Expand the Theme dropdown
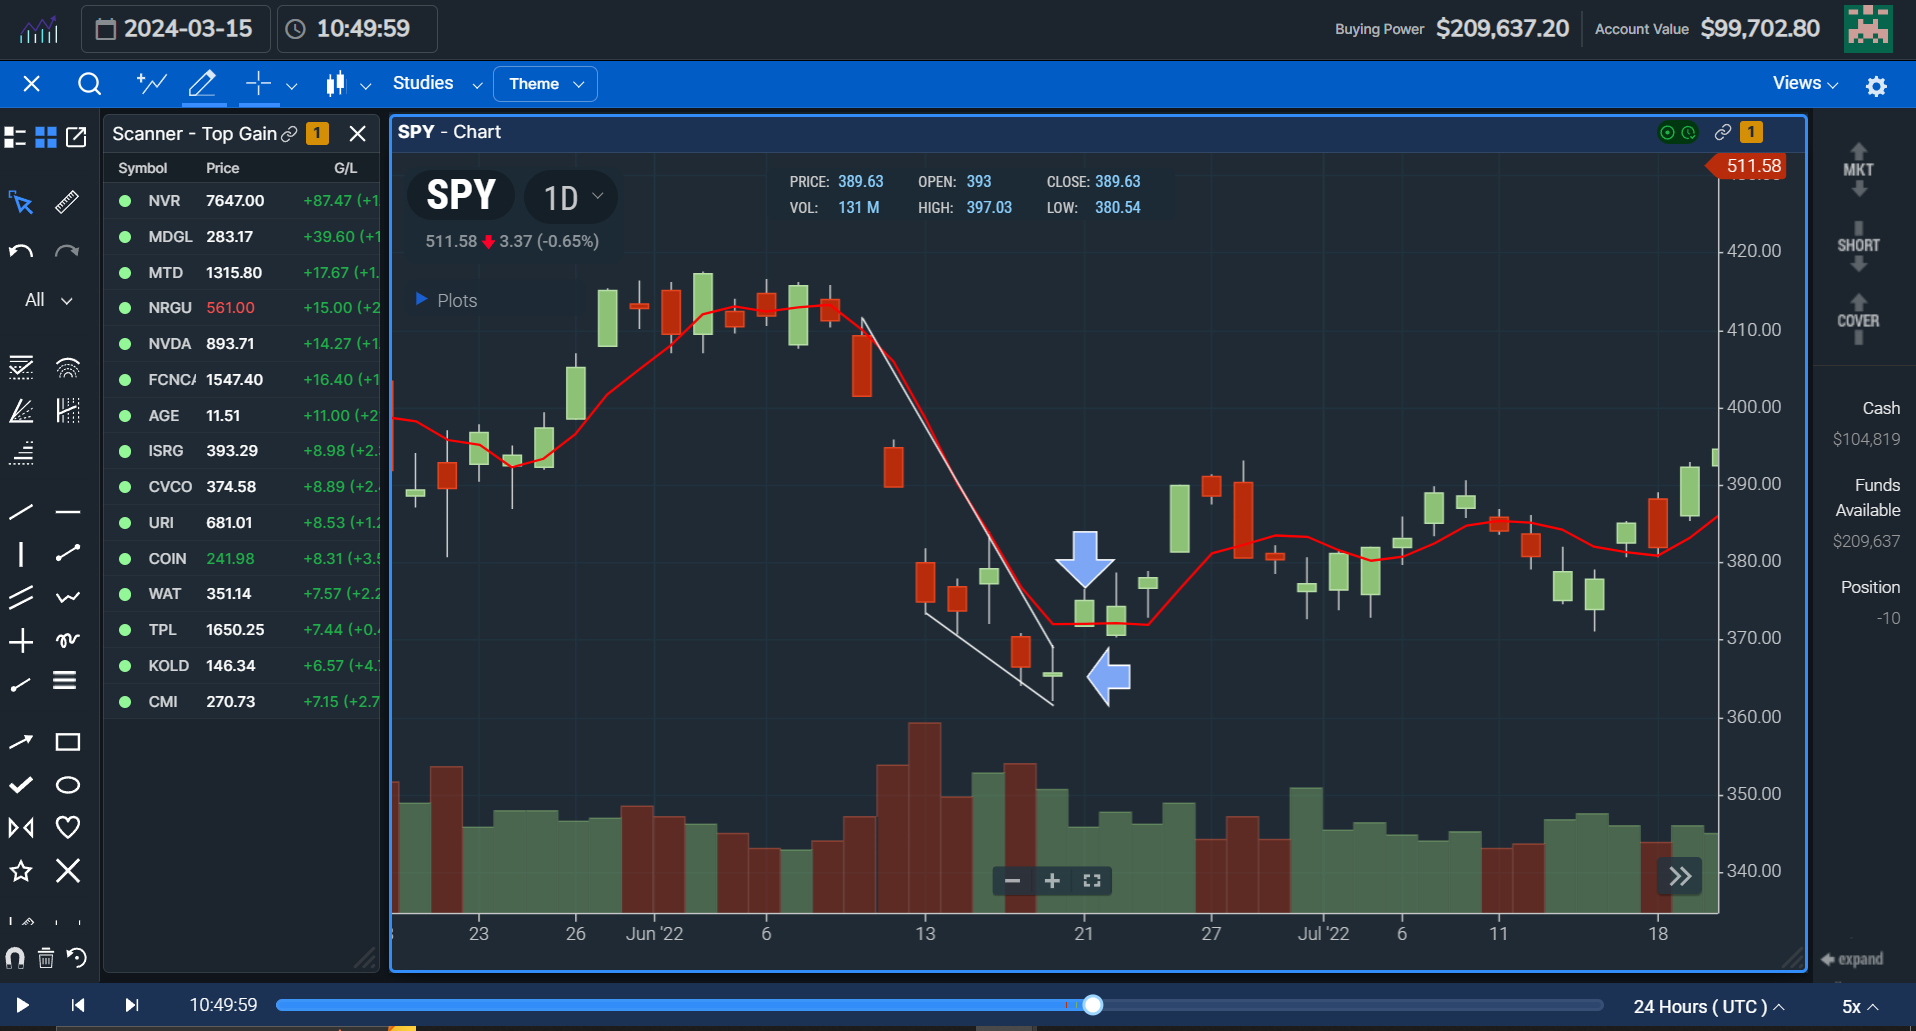This screenshot has width=1916, height=1031. (x=545, y=84)
